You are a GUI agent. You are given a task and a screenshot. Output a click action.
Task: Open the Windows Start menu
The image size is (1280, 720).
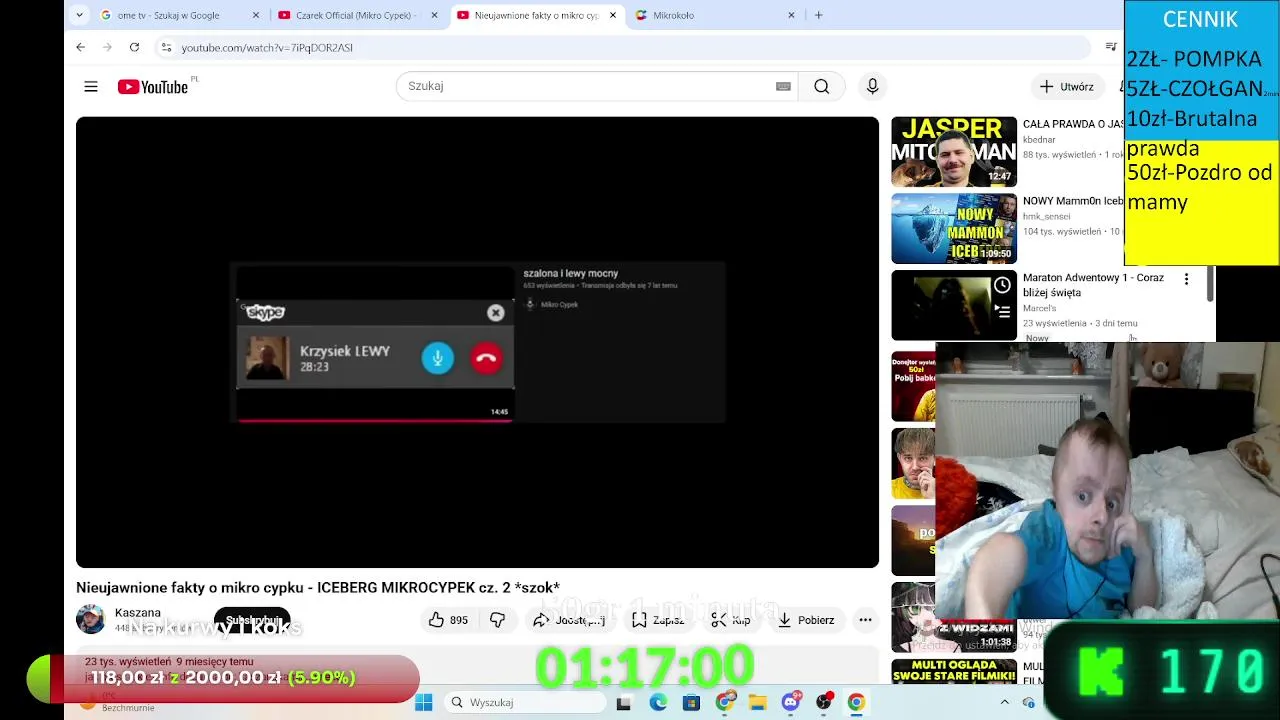coord(424,702)
